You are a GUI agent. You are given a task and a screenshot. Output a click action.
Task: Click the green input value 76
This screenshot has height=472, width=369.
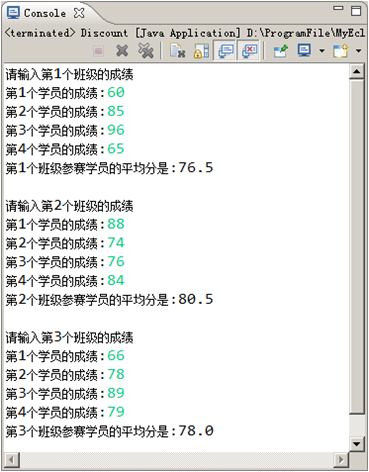(116, 262)
